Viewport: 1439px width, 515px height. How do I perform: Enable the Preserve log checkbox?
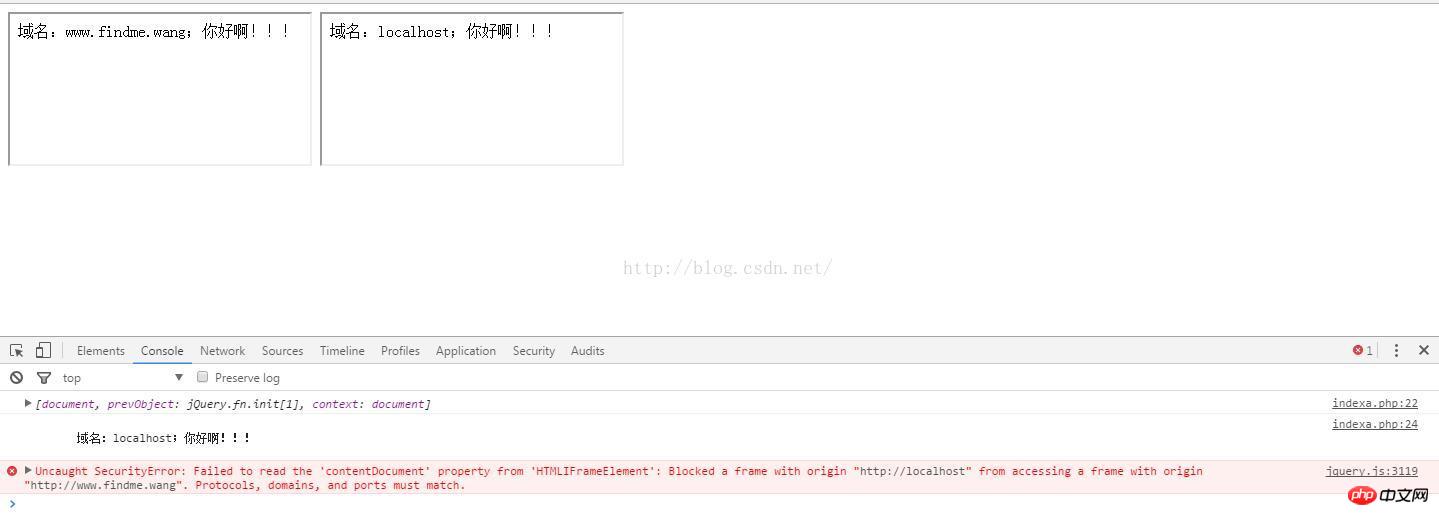pyautogui.click(x=202, y=377)
